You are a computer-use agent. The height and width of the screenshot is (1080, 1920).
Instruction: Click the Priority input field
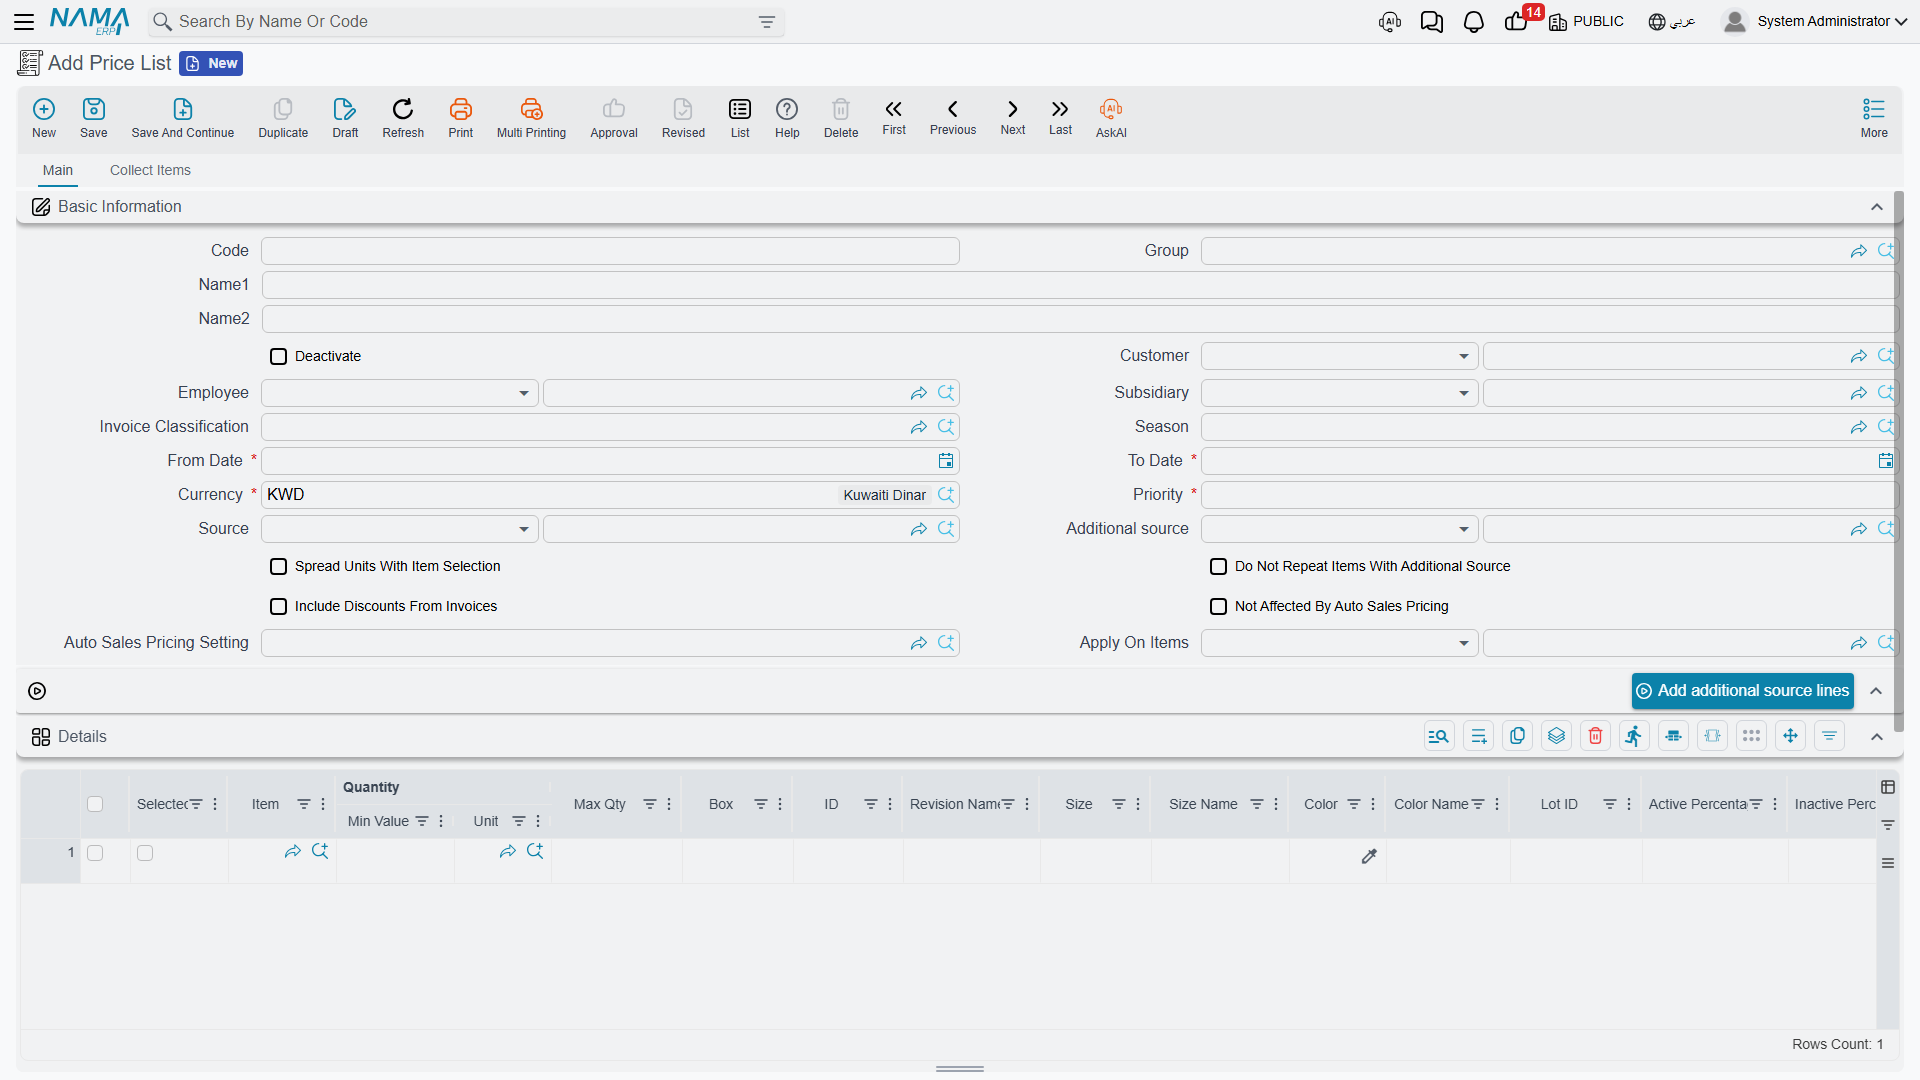(x=1549, y=495)
